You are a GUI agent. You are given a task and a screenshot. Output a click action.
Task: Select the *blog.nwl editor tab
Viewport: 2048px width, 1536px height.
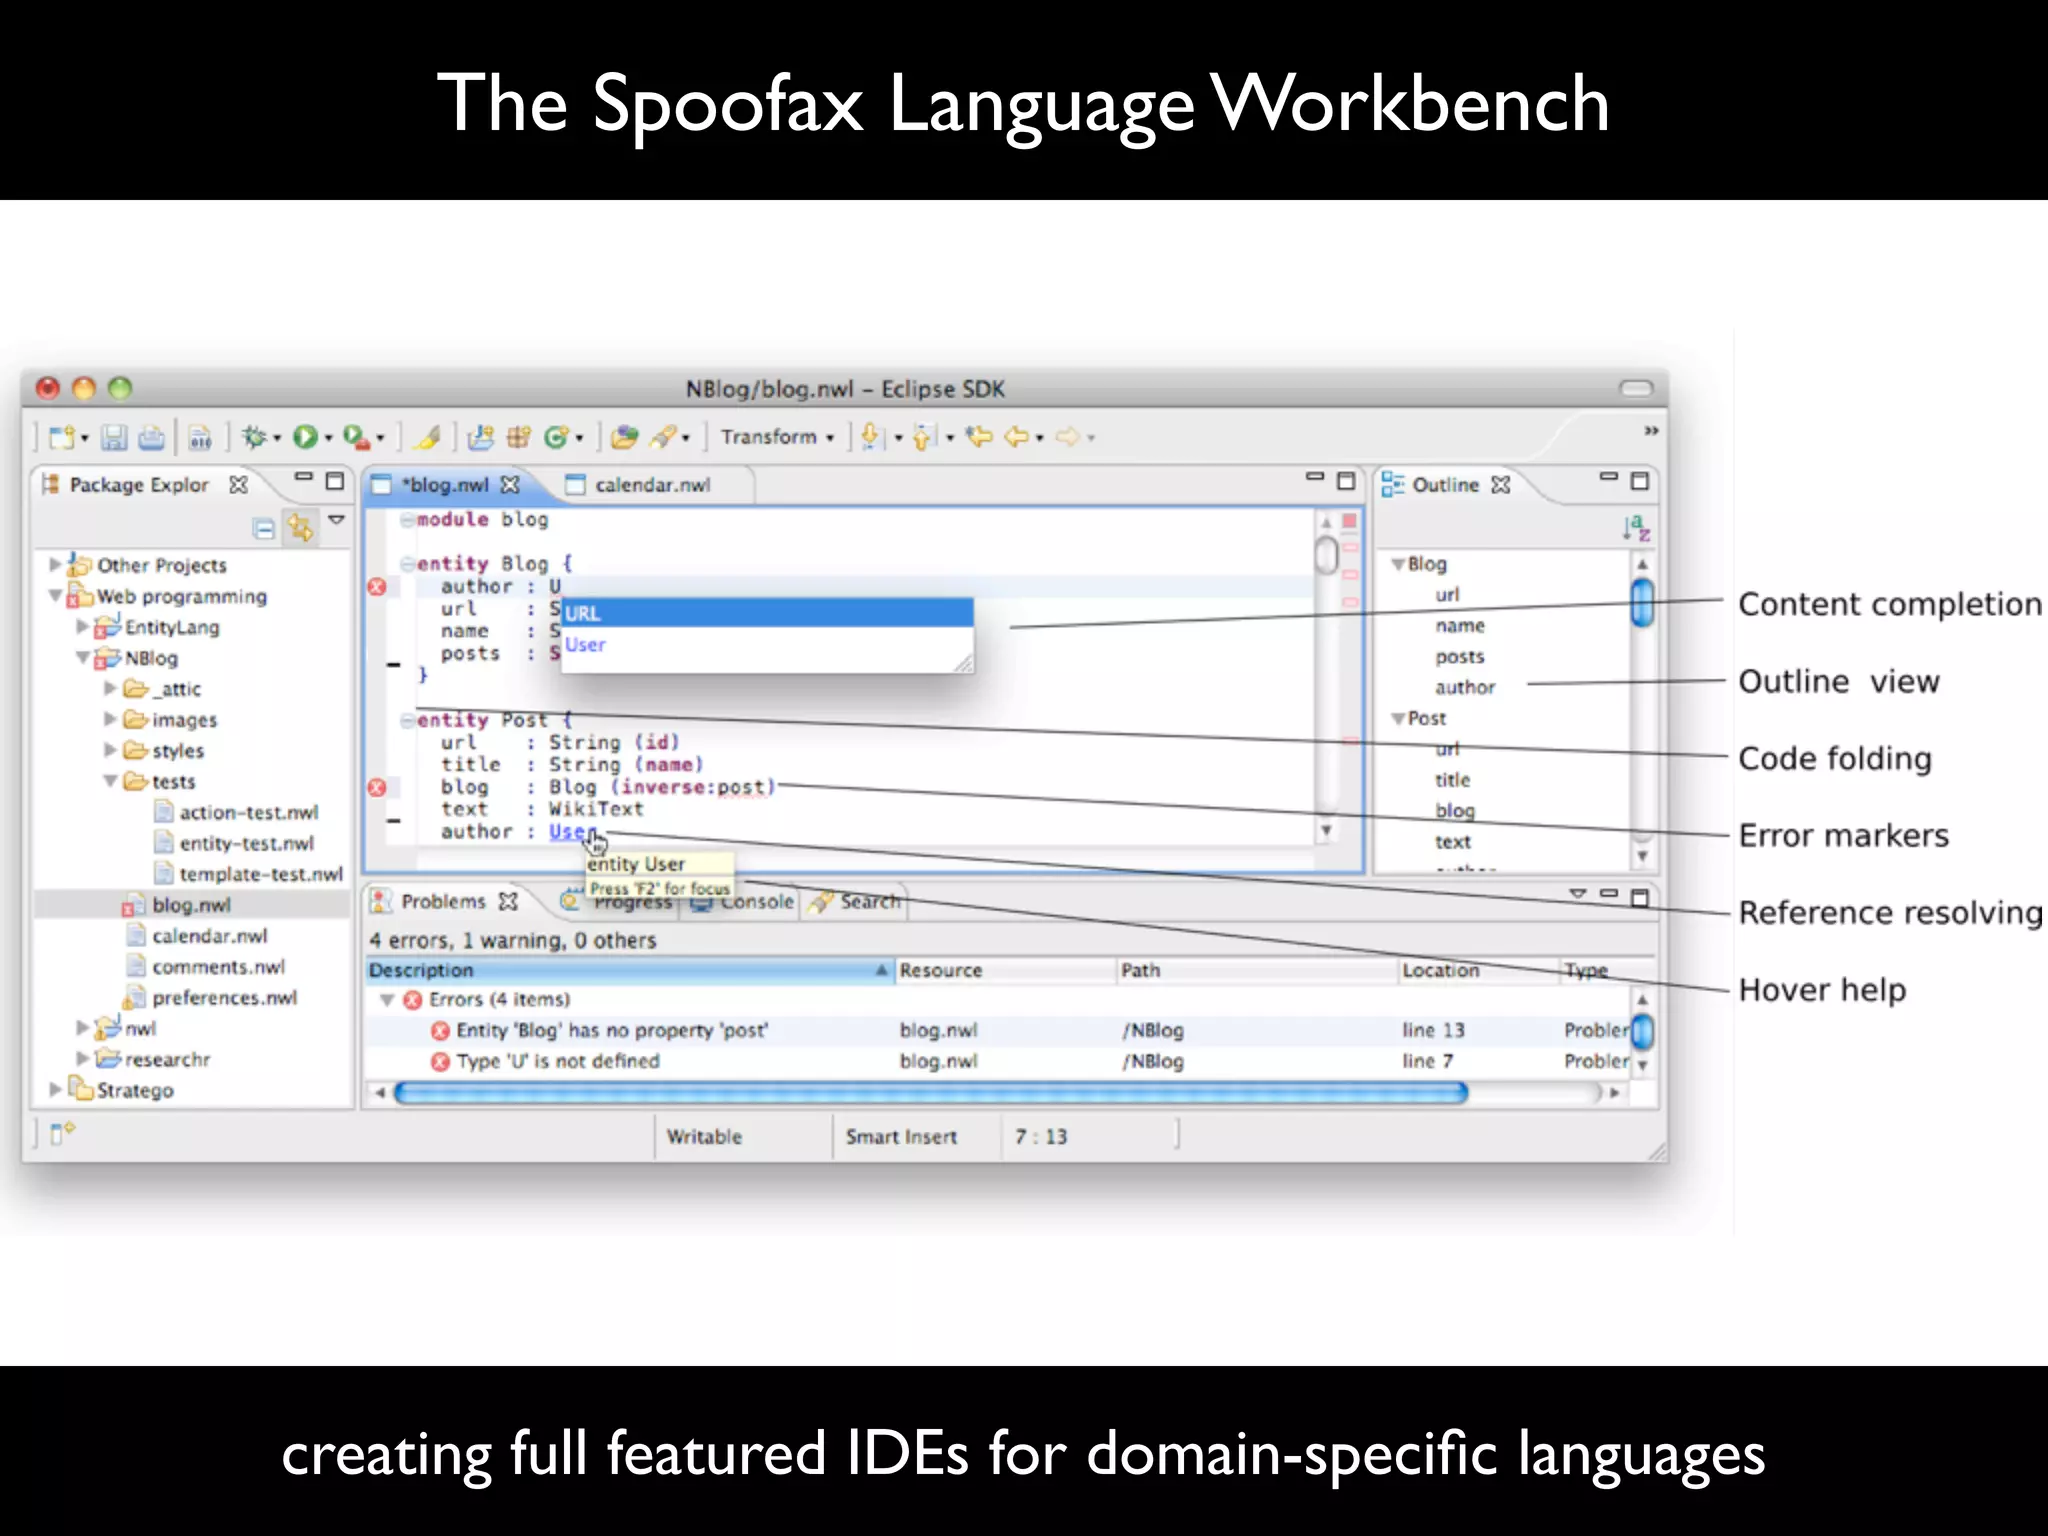point(446,485)
